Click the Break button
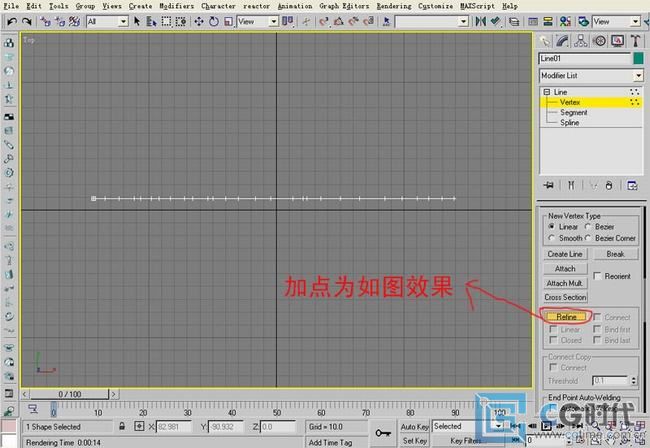 (x=616, y=254)
